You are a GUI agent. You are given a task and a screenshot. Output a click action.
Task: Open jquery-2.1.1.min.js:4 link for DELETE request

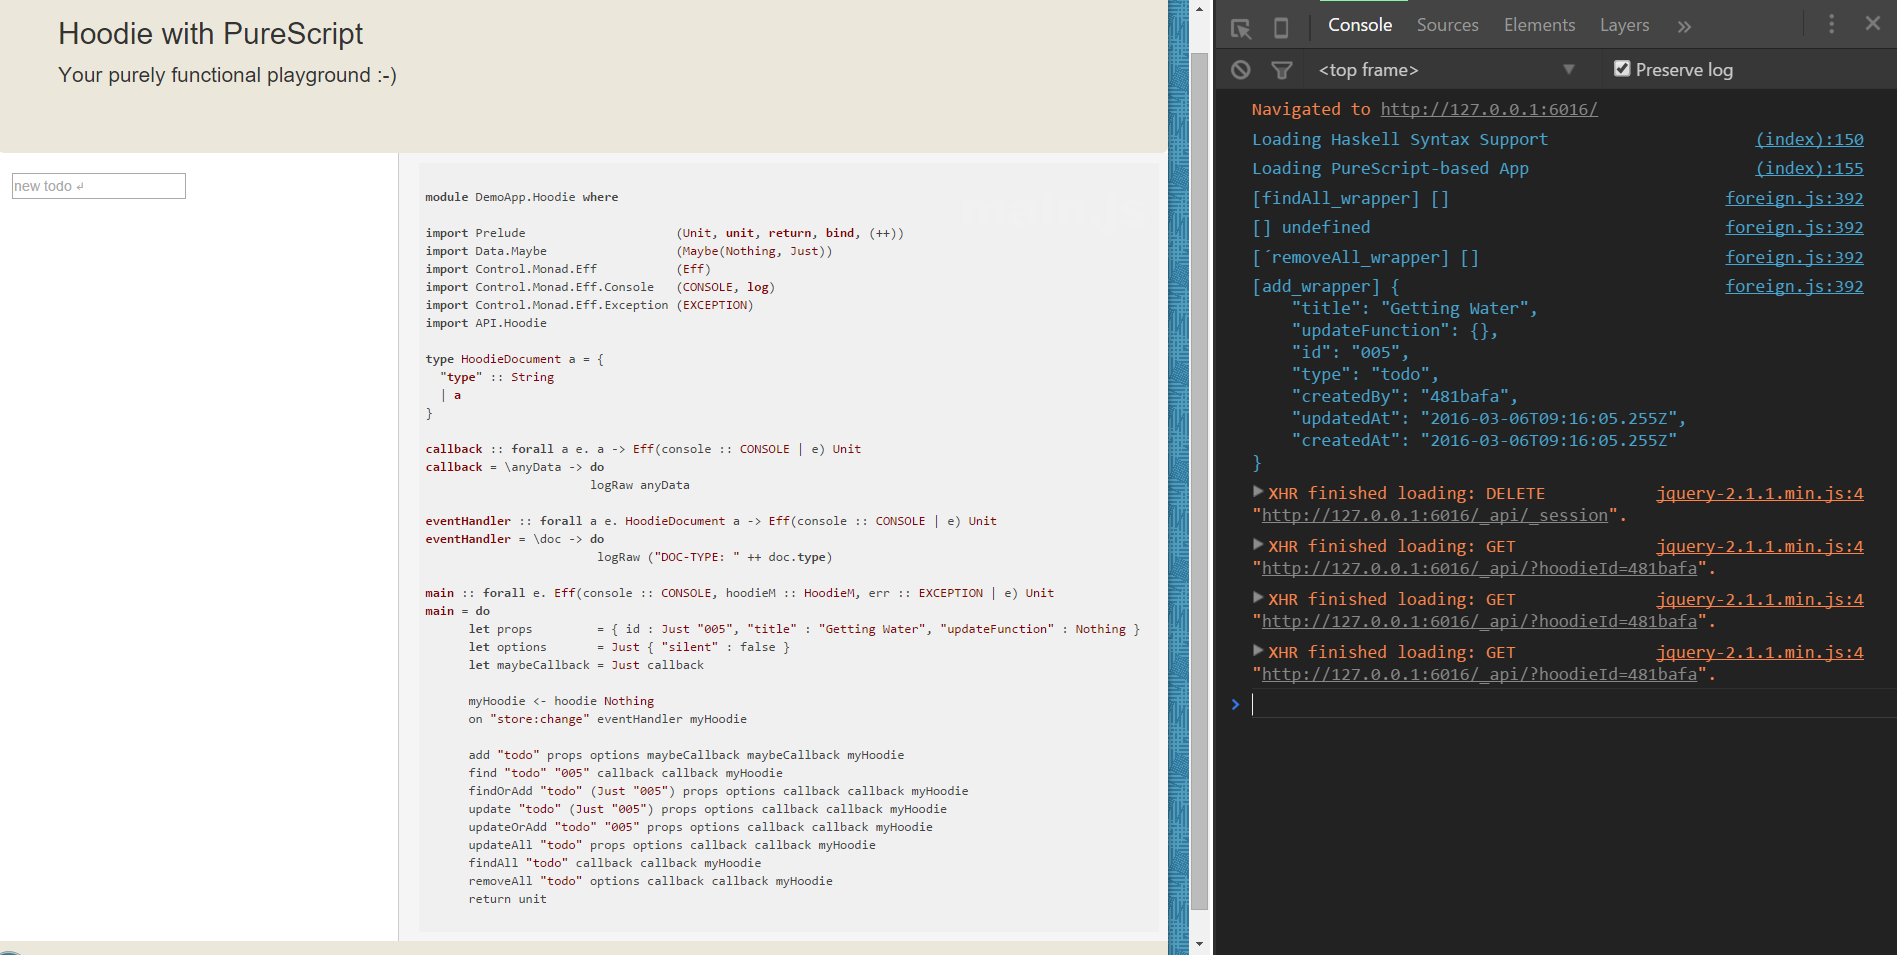click(x=1759, y=493)
